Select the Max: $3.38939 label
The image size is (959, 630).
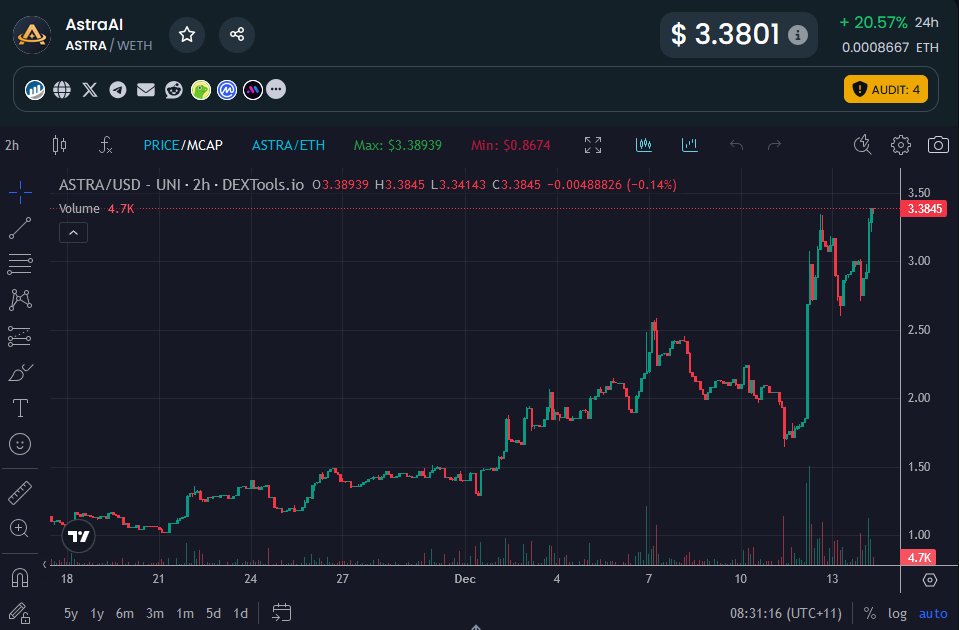click(398, 146)
